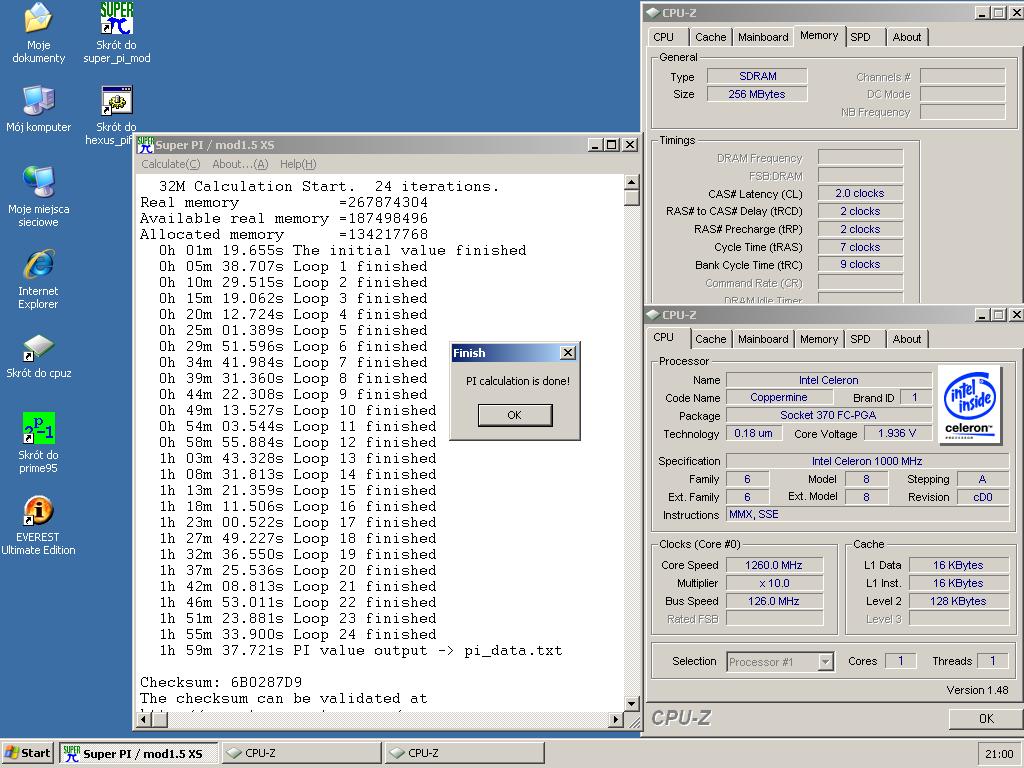Click the Multiplier x 10.0 value
Viewport: 1024px width, 768px height.
774,583
